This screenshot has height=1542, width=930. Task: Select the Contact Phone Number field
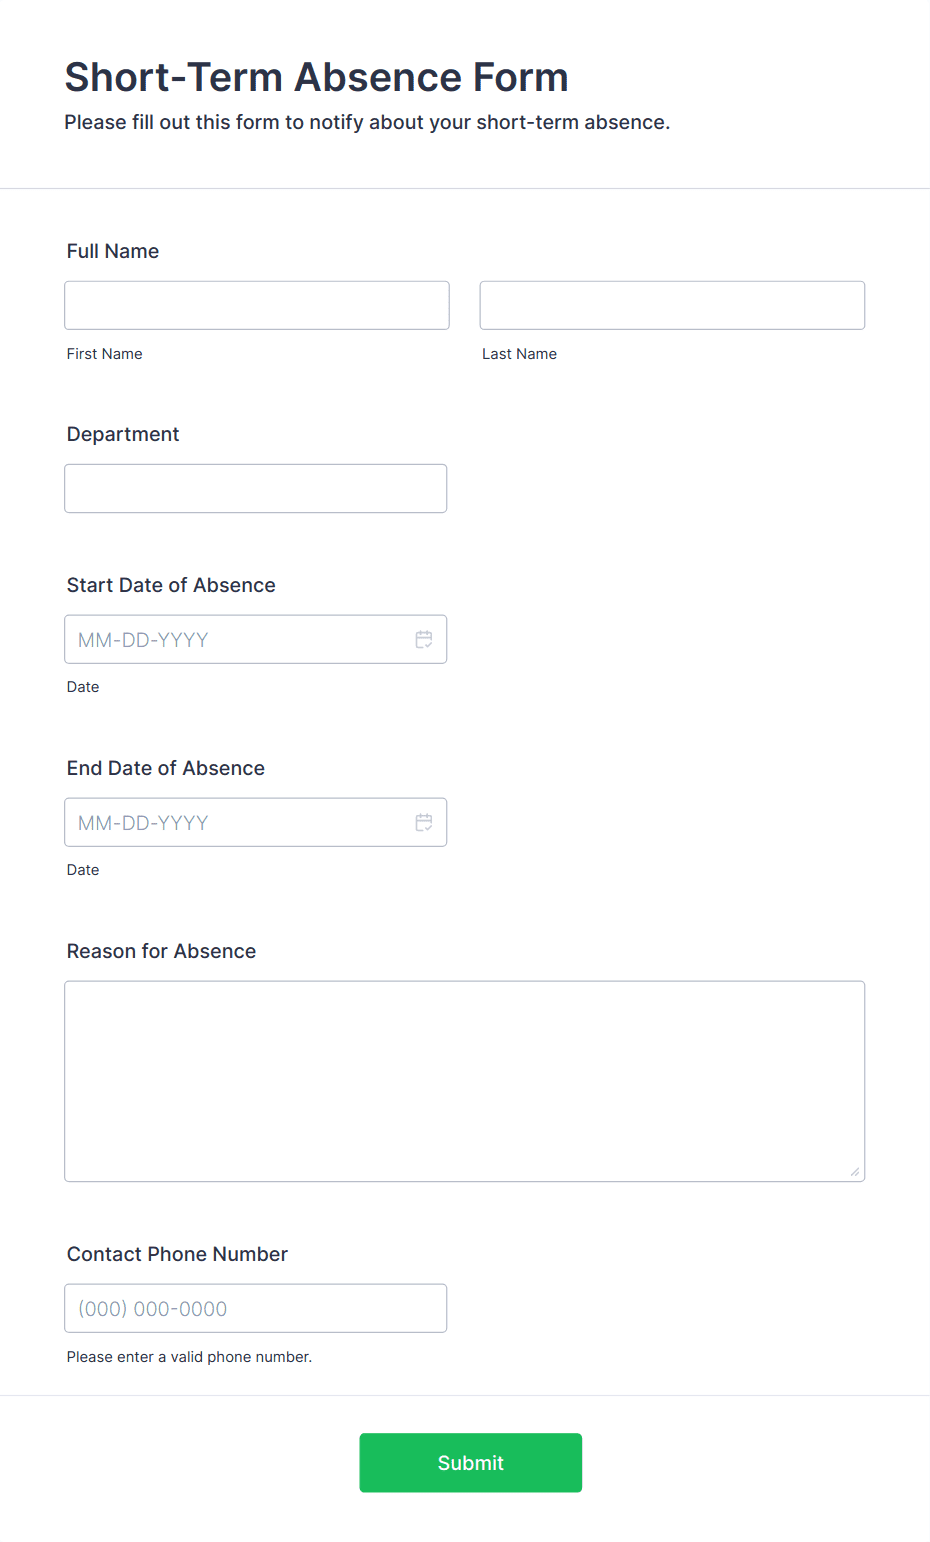tap(255, 1308)
